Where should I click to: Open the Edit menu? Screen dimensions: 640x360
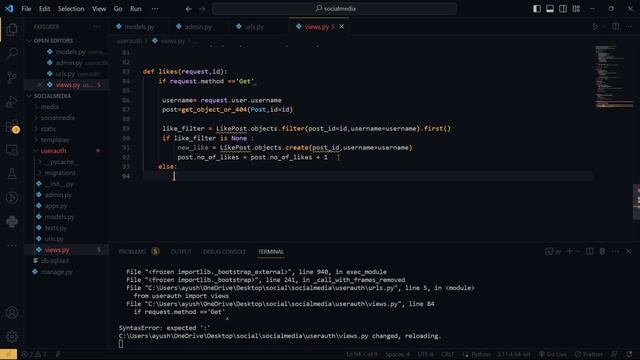(x=44, y=9)
